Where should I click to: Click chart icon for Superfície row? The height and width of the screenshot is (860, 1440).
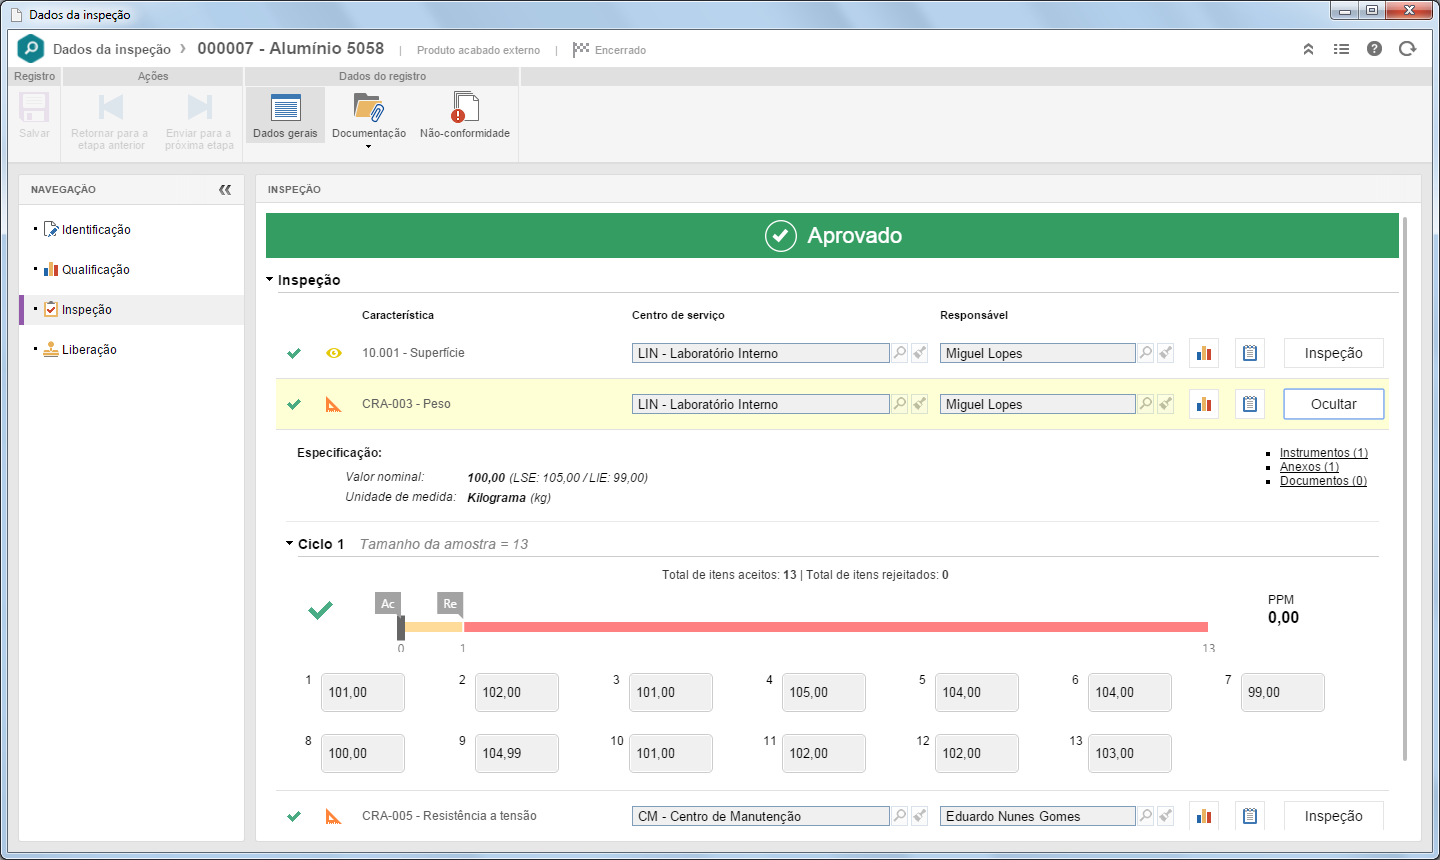pos(1204,353)
